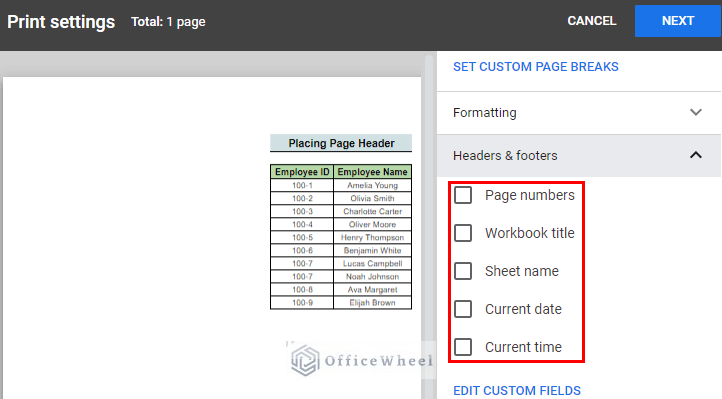Enable the Page numbers checkbox
The image size is (722, 399).
coord(463,195)
